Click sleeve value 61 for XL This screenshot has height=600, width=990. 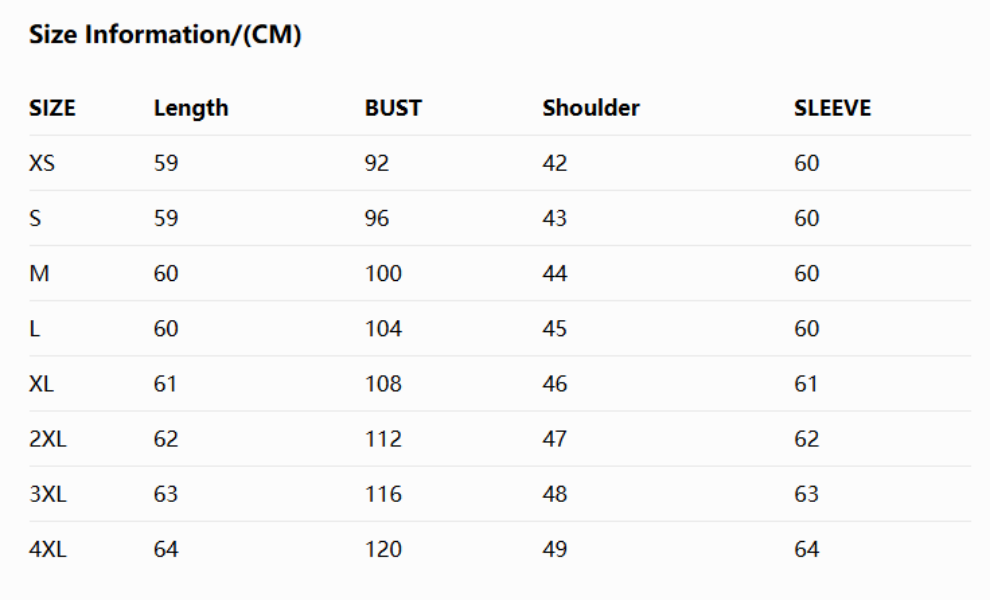[x=806, y=383]
